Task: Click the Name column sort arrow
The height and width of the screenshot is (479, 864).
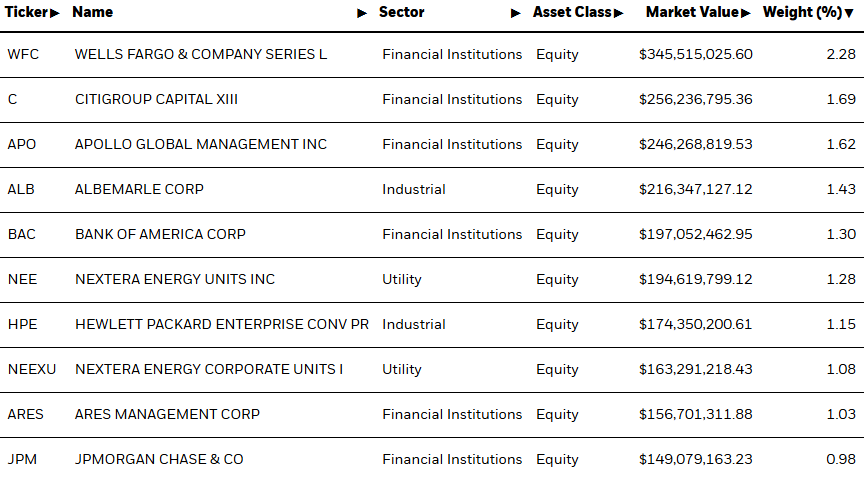Action: (x=362, y=13)
